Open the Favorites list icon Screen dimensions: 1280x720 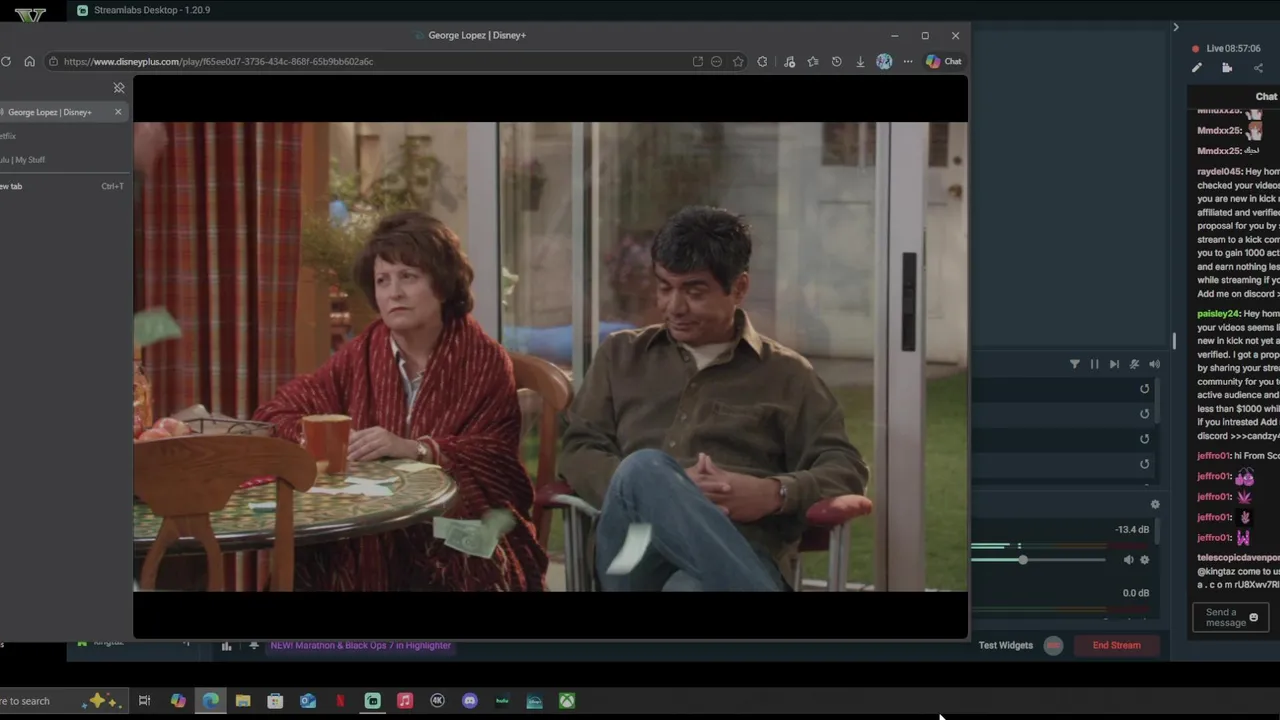click(x=812, y=61)
